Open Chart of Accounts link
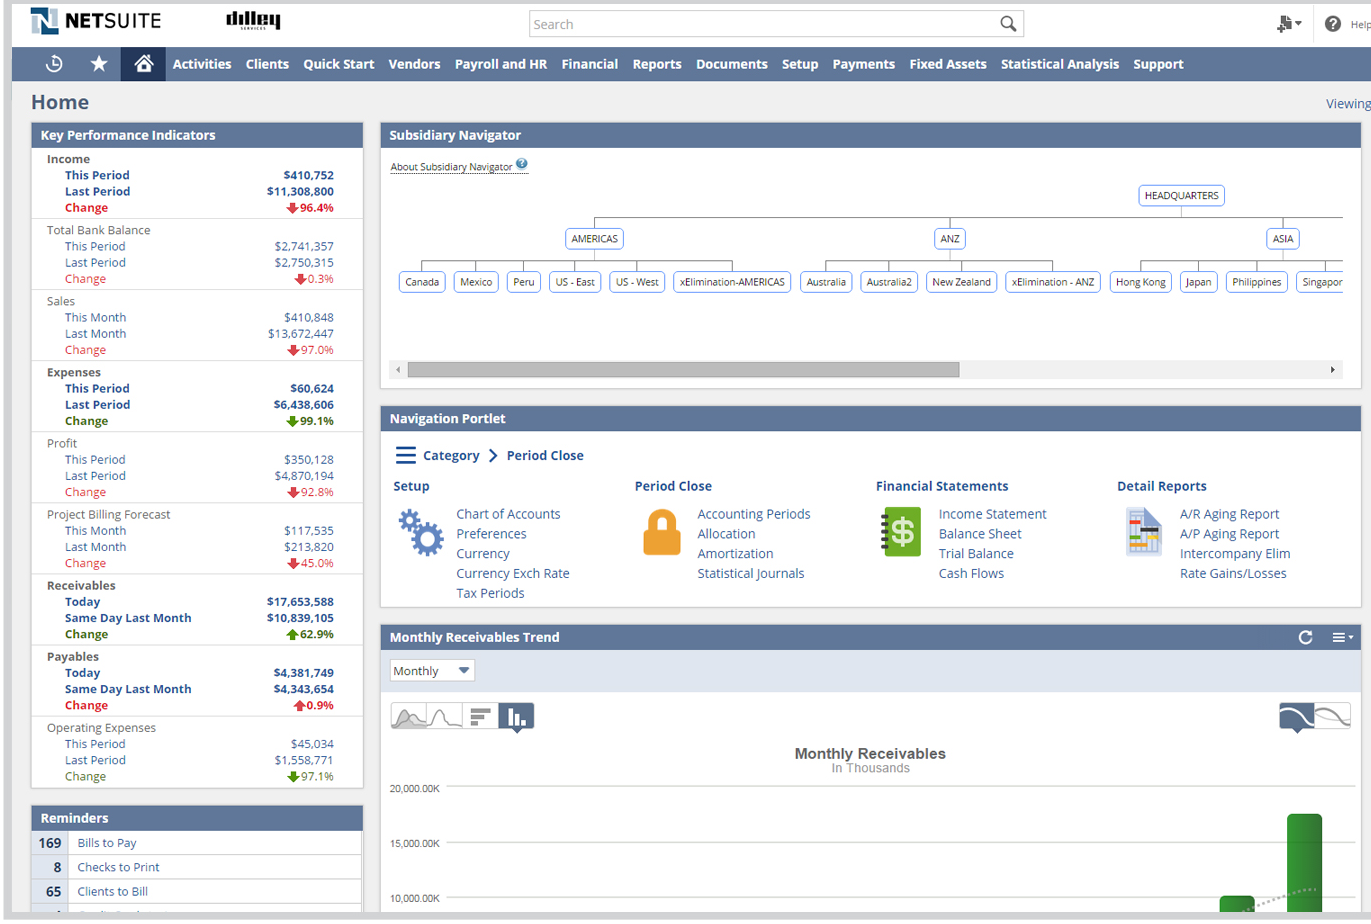 (x=508, y=514)
